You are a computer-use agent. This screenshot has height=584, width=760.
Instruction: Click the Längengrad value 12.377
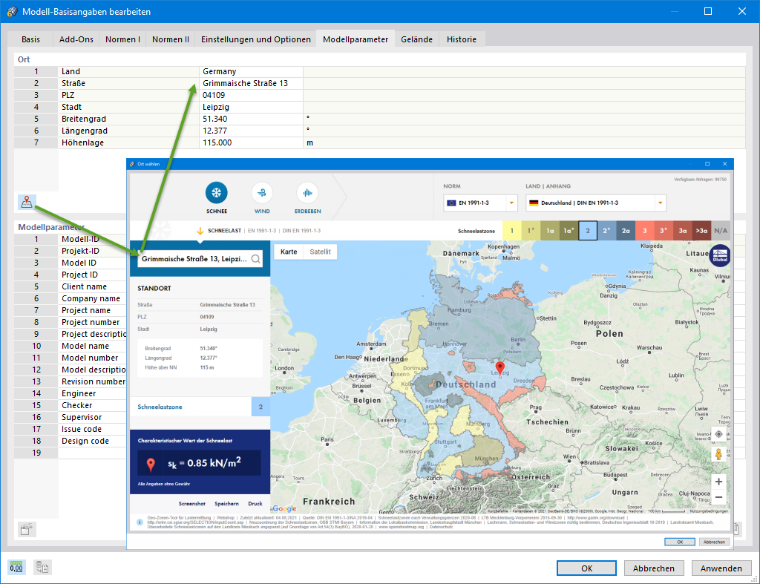[251, 131]
